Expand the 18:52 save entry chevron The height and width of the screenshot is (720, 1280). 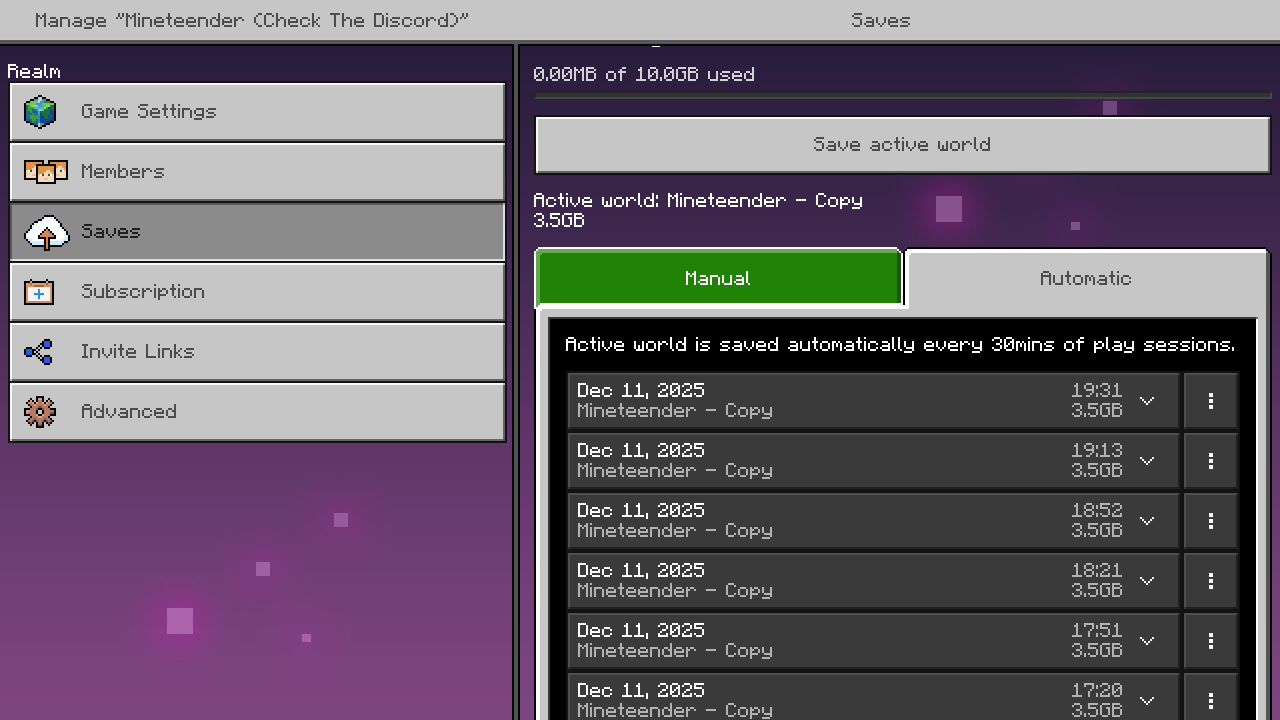click(1147, 521)
